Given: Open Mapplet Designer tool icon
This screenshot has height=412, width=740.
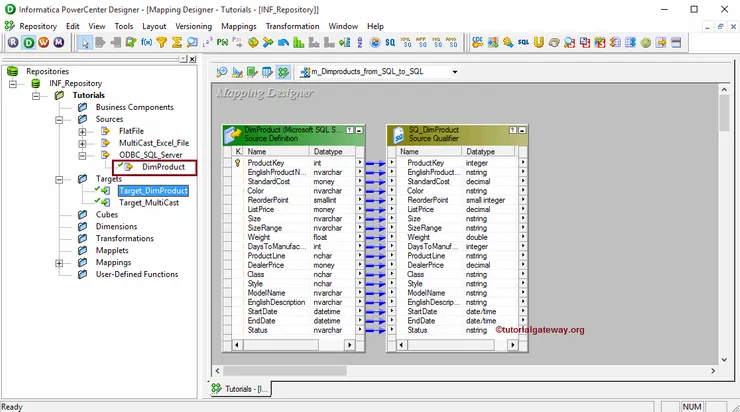Looking at the screenshot, I should pos(267,72).
